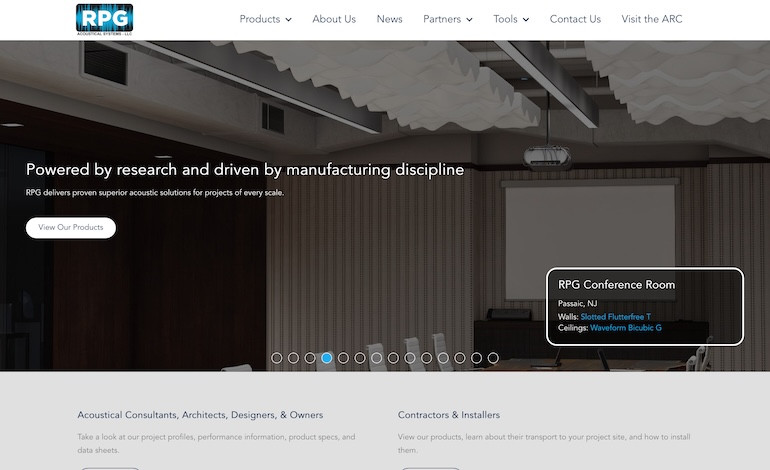Click the 'Take a look at our project profiles' paragraph
The height and width of the screenshot is (470, 770).
[x=216, y=443]
